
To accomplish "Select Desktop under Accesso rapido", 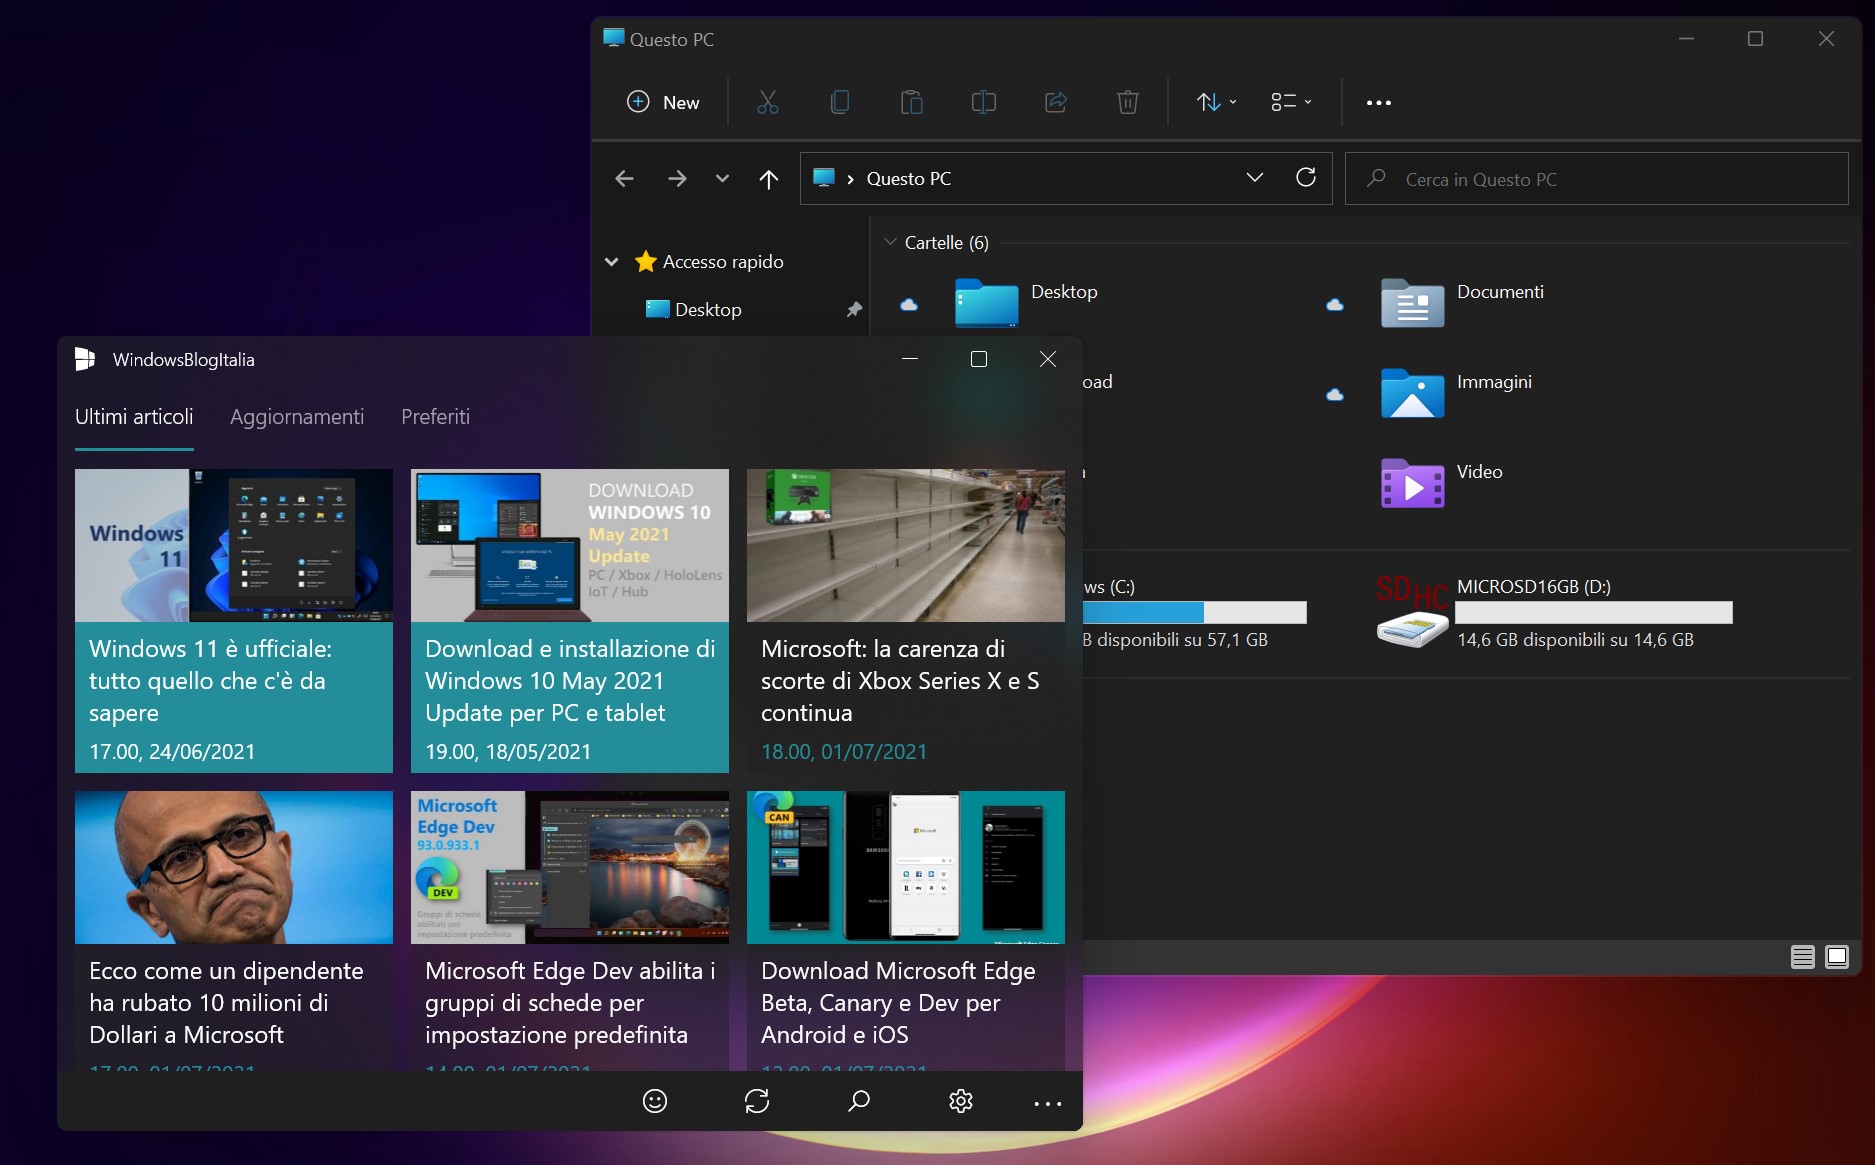I will [x=707, y=310].
